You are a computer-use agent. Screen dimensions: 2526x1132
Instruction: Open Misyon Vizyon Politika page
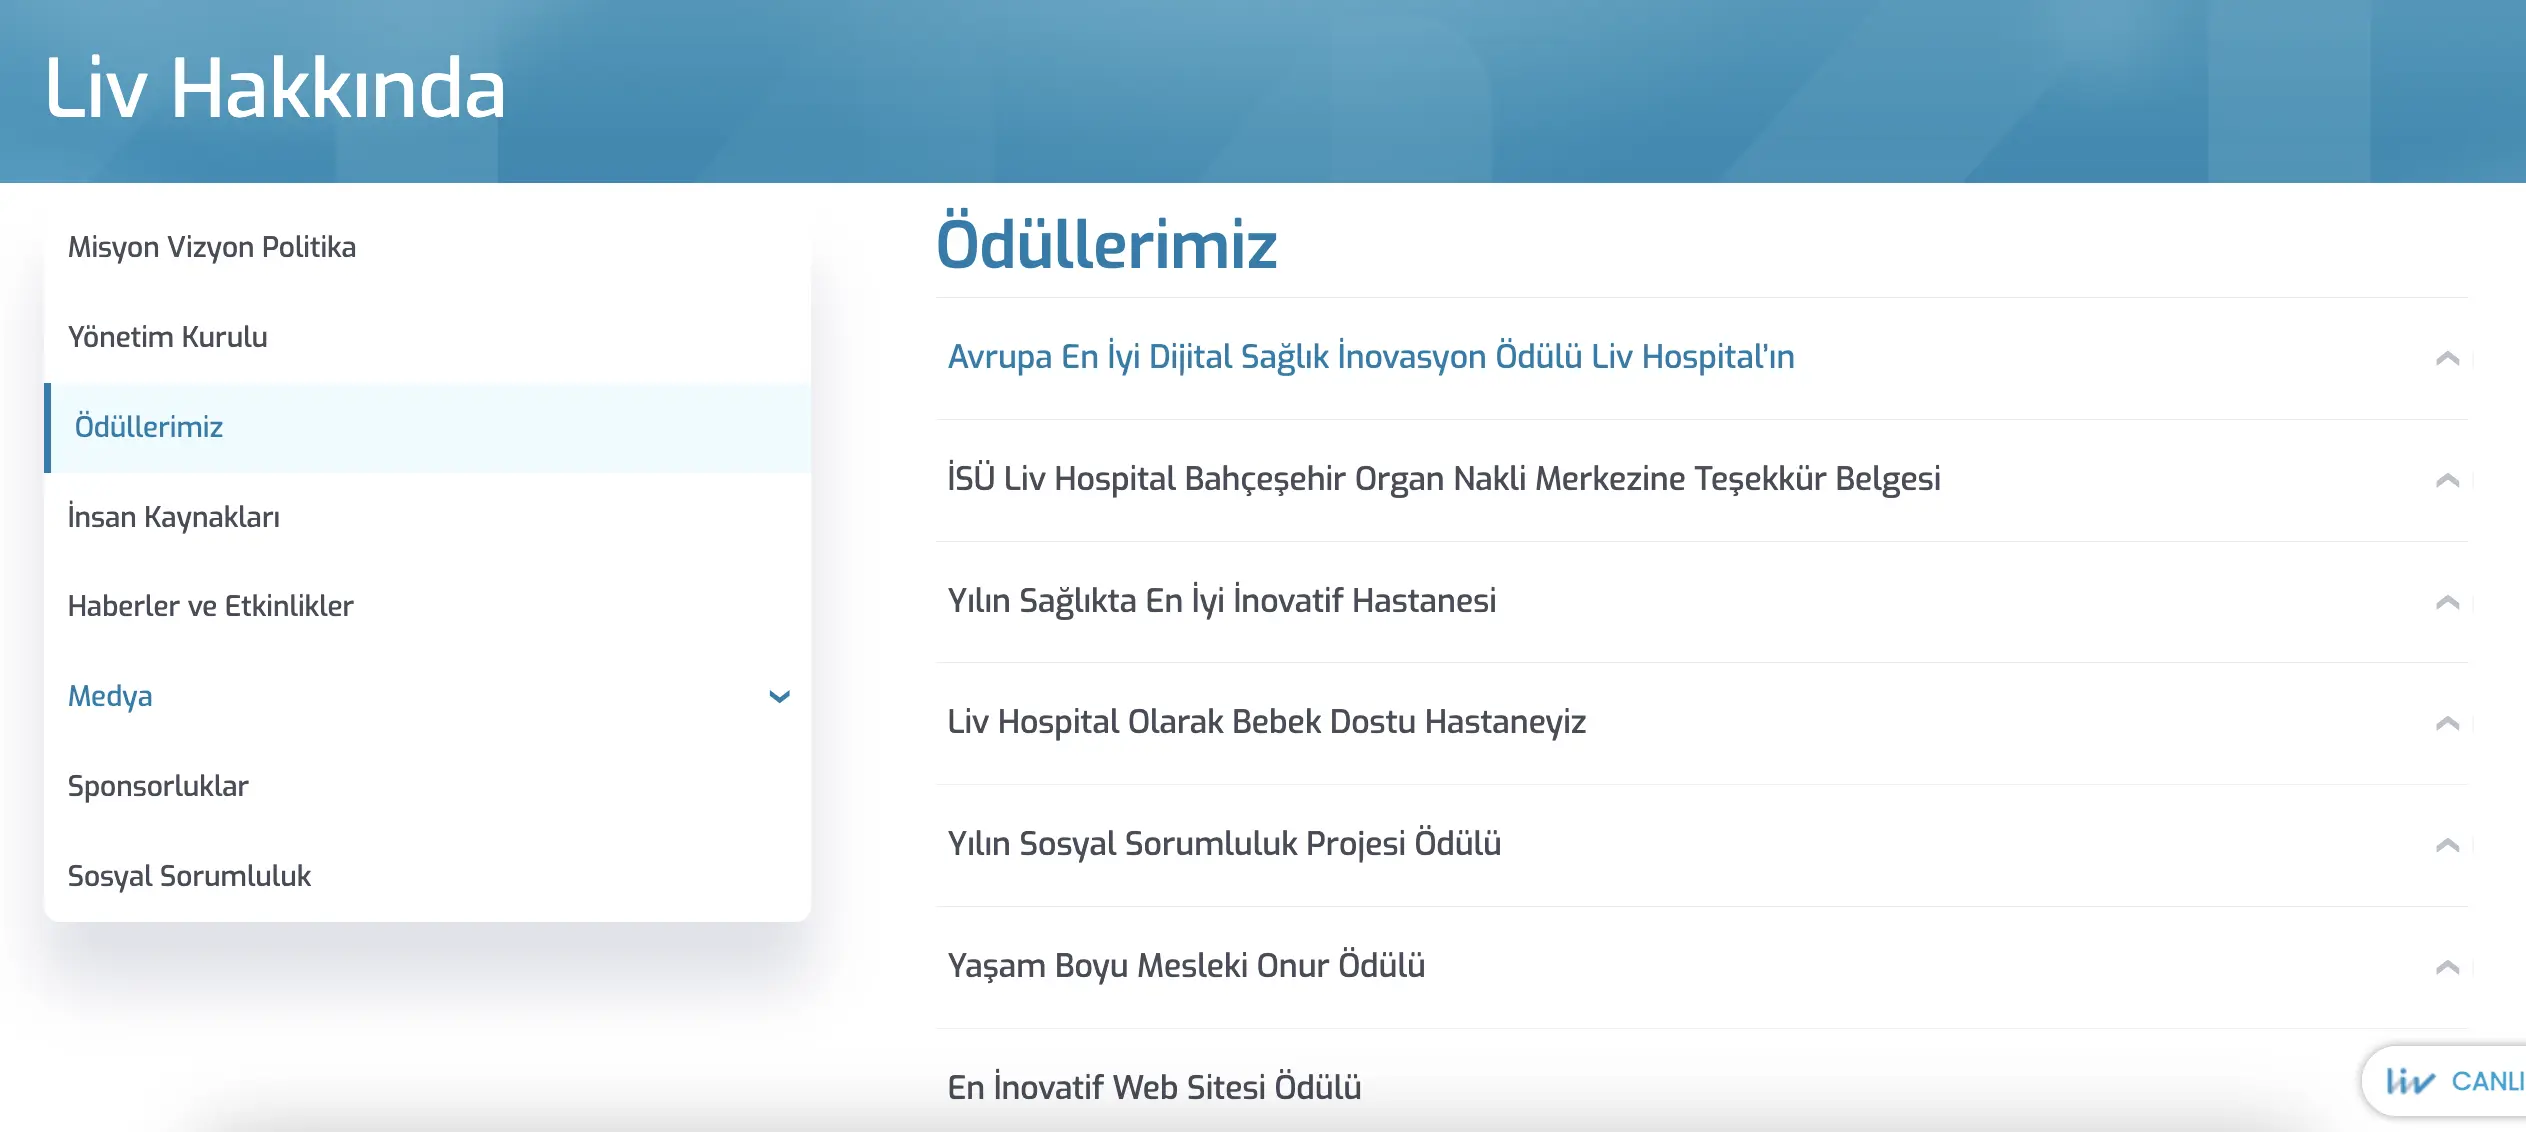(x=212, y=247)
